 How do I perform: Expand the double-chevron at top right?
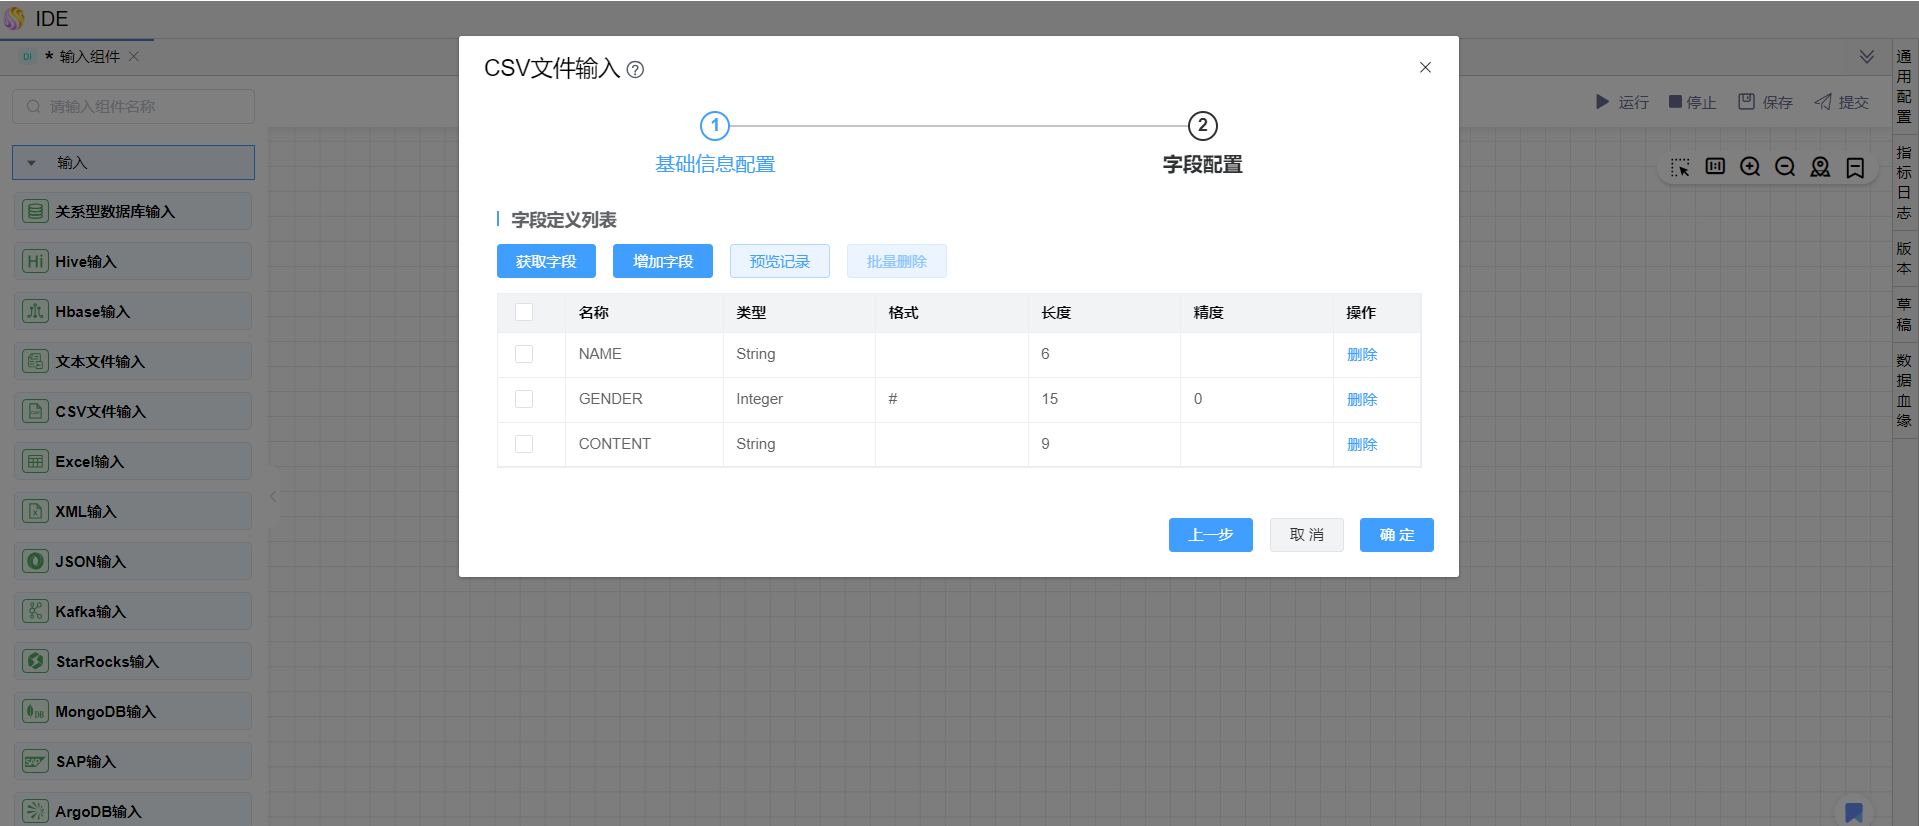1866,57
